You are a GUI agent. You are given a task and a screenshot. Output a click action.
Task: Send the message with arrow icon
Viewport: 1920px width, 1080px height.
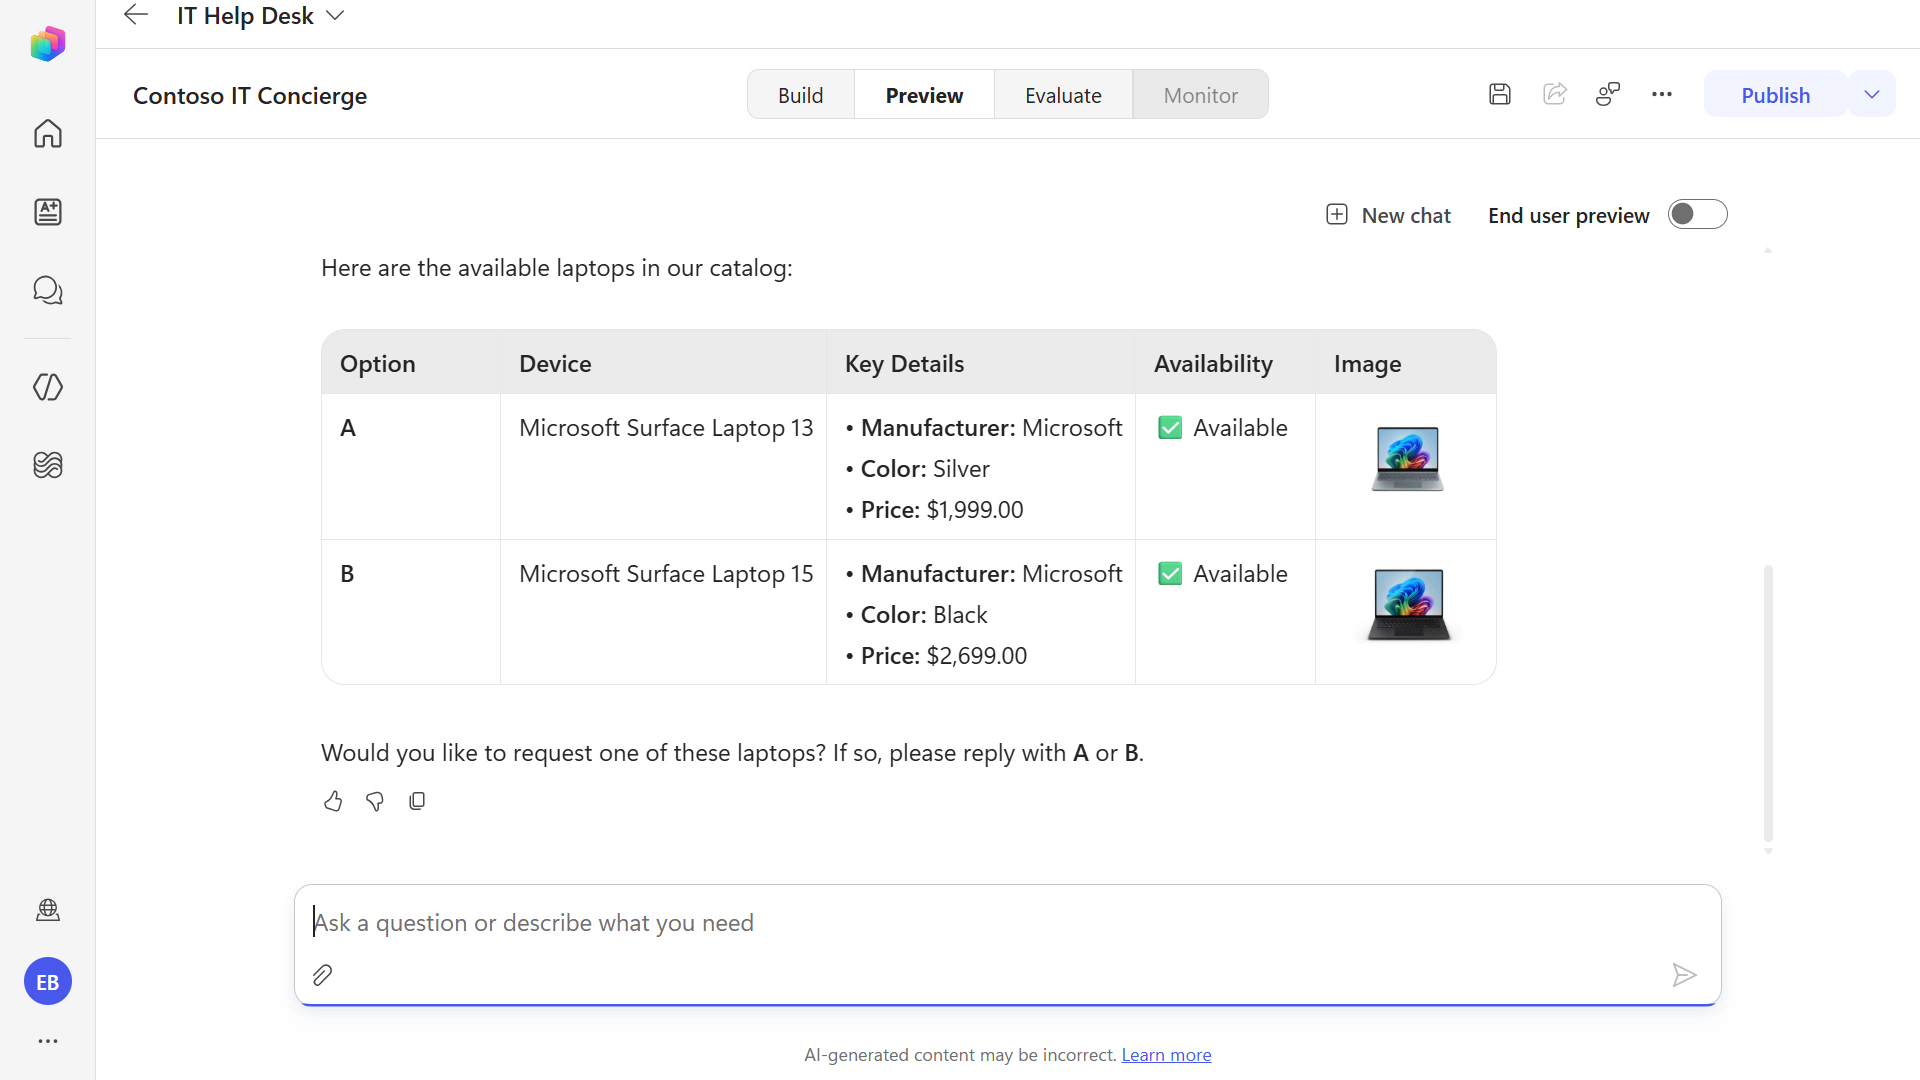point(1684,975)
